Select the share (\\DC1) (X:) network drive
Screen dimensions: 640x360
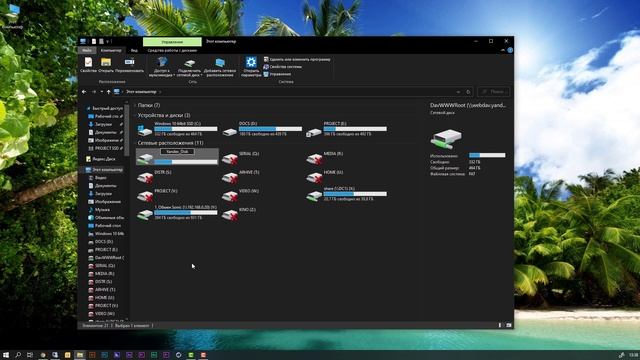point(347,195)
